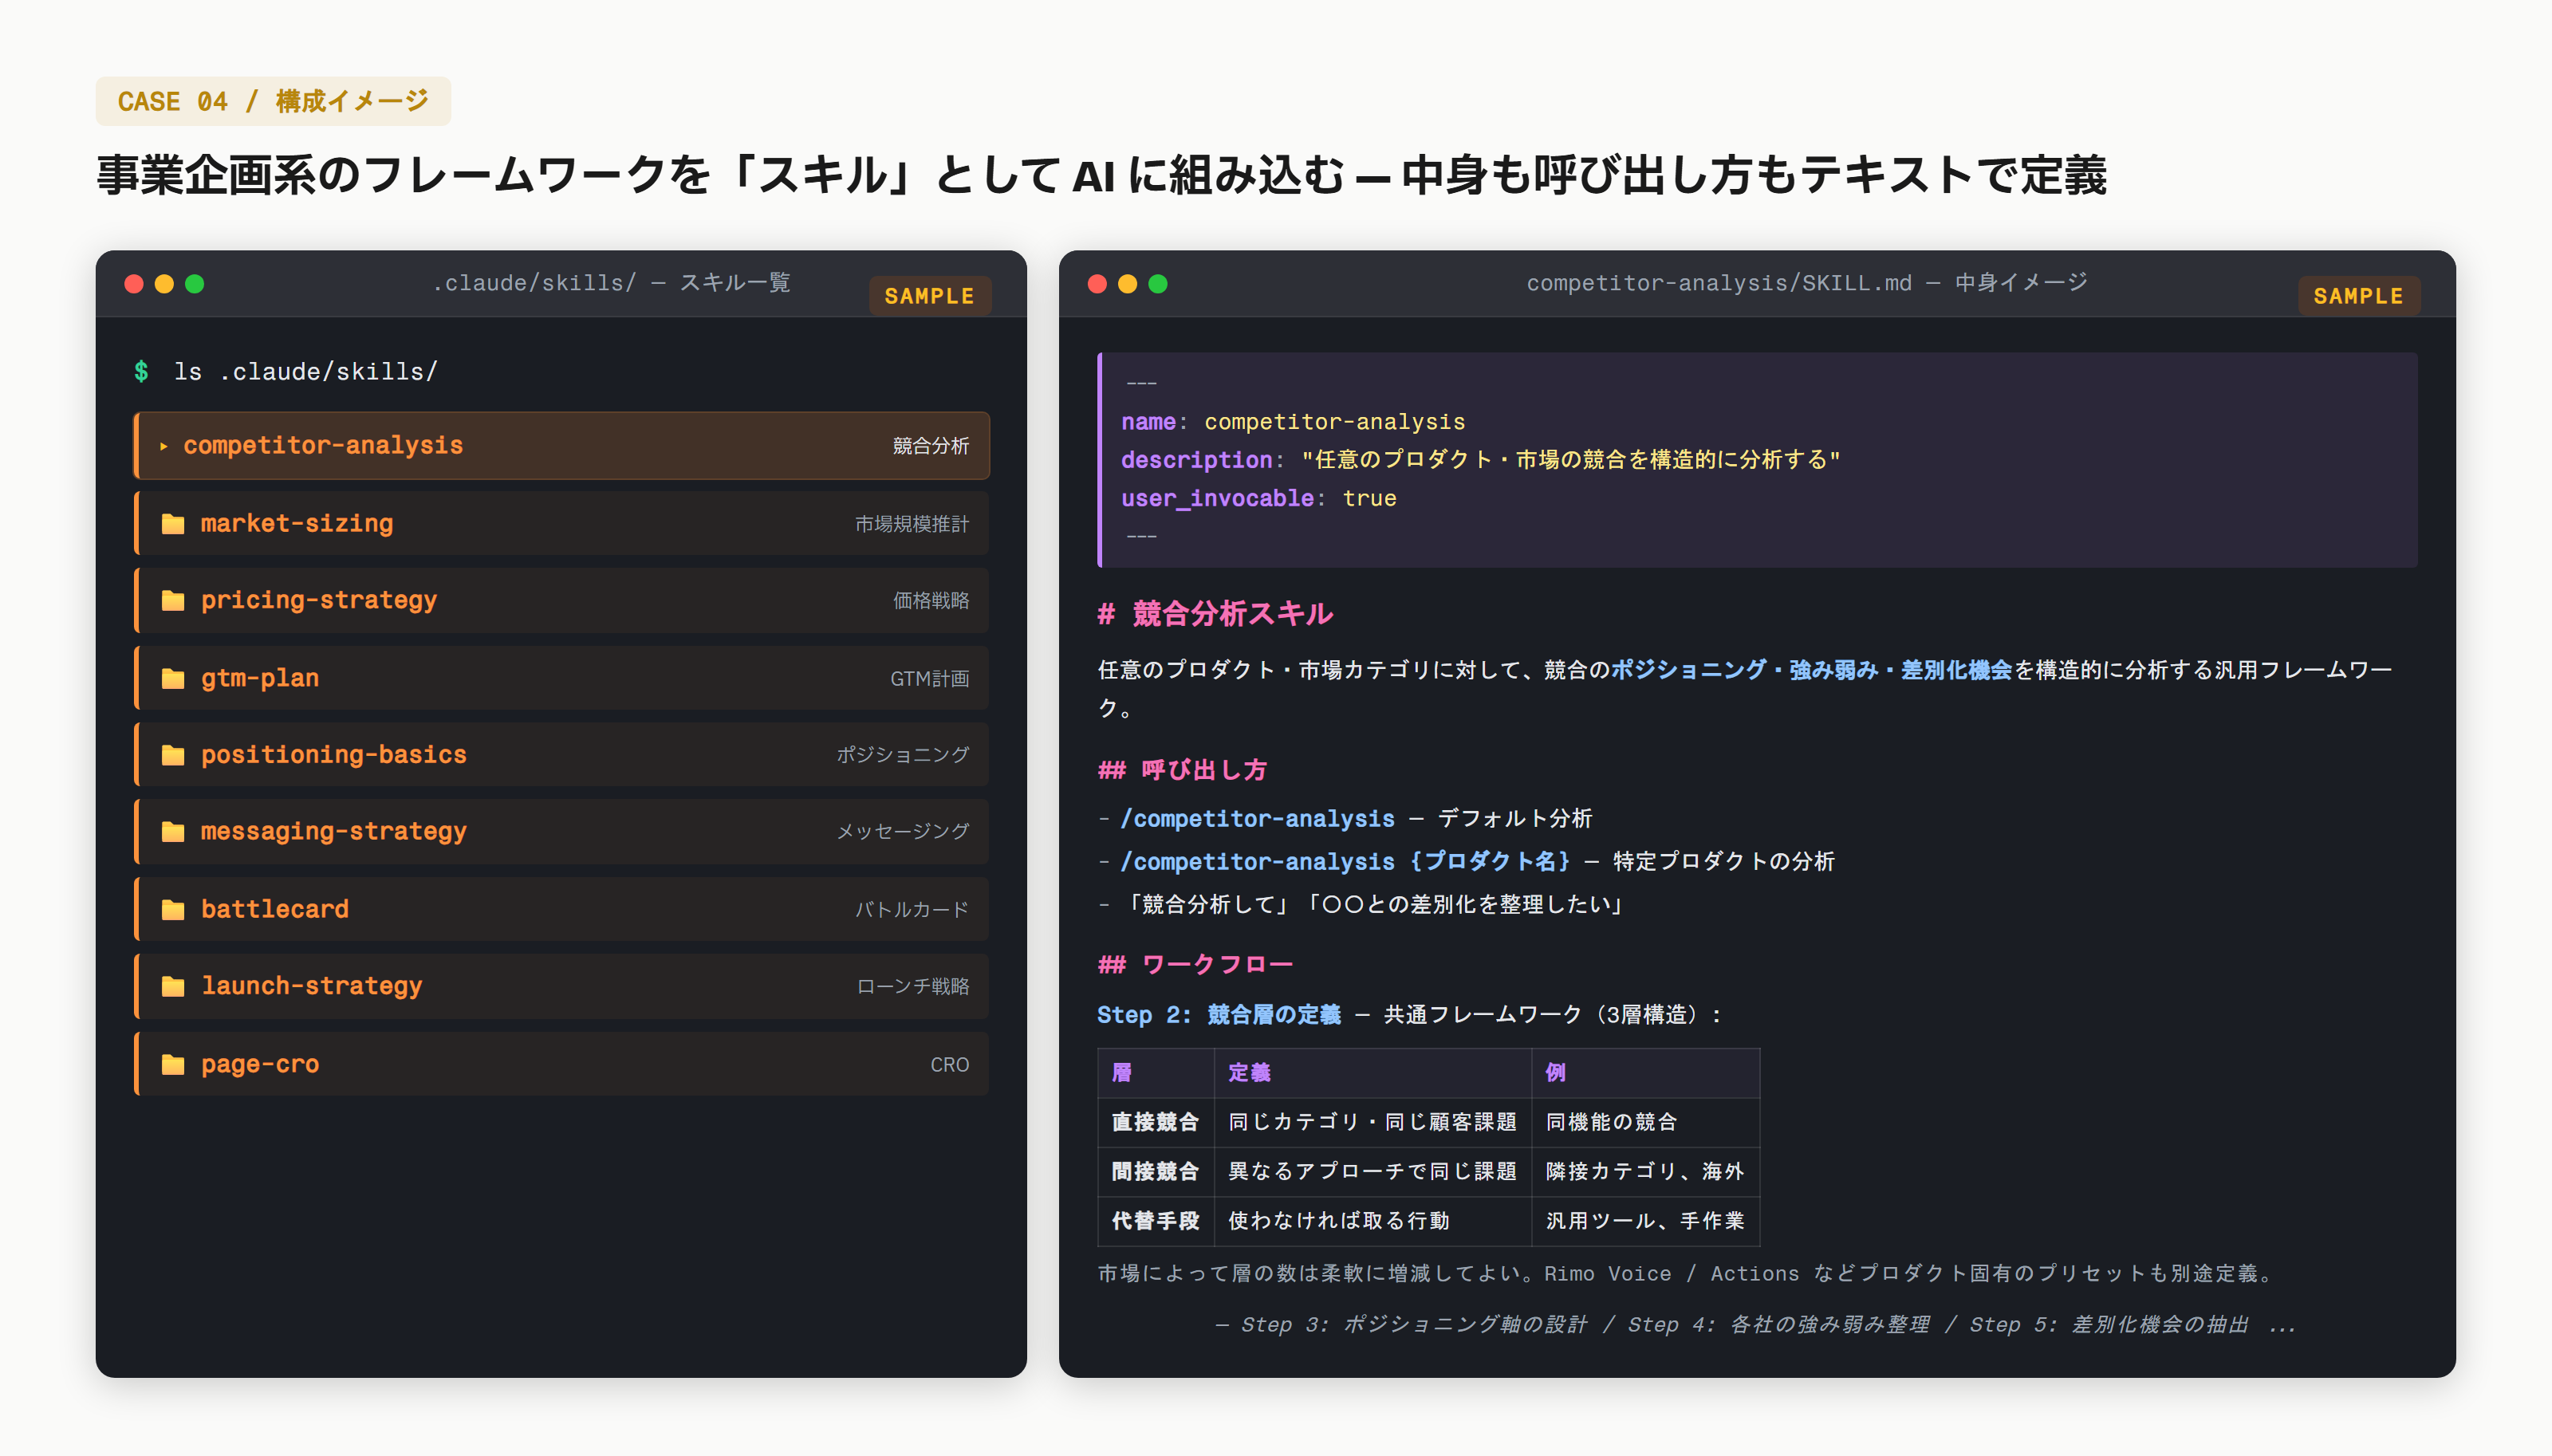Open the pricing-strategy folder name
Image resolution: width=2552 pixels, height=1456 pixels.
[319, 601]
